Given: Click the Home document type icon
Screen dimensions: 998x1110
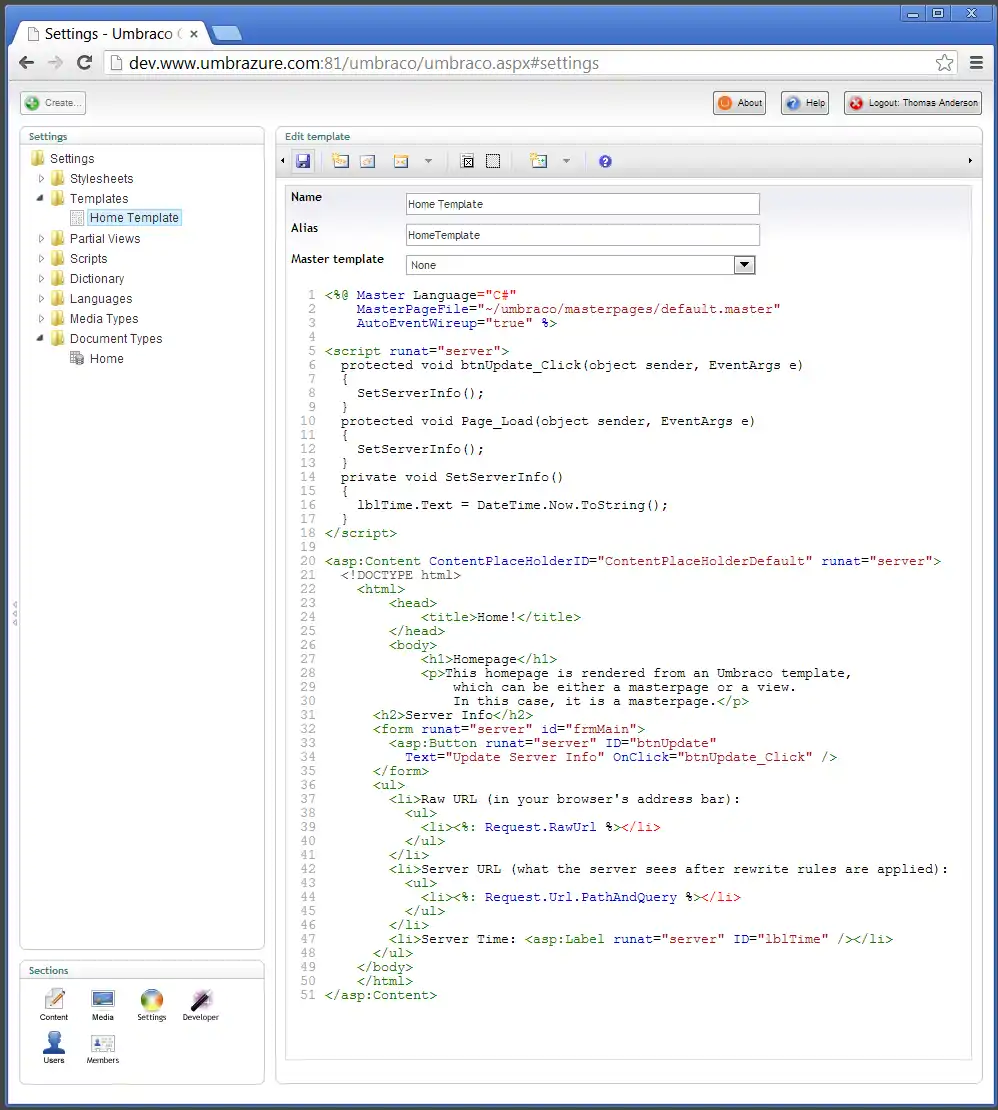Looking at the screenshot, I should pyautogui.click(x=77, y=358).
